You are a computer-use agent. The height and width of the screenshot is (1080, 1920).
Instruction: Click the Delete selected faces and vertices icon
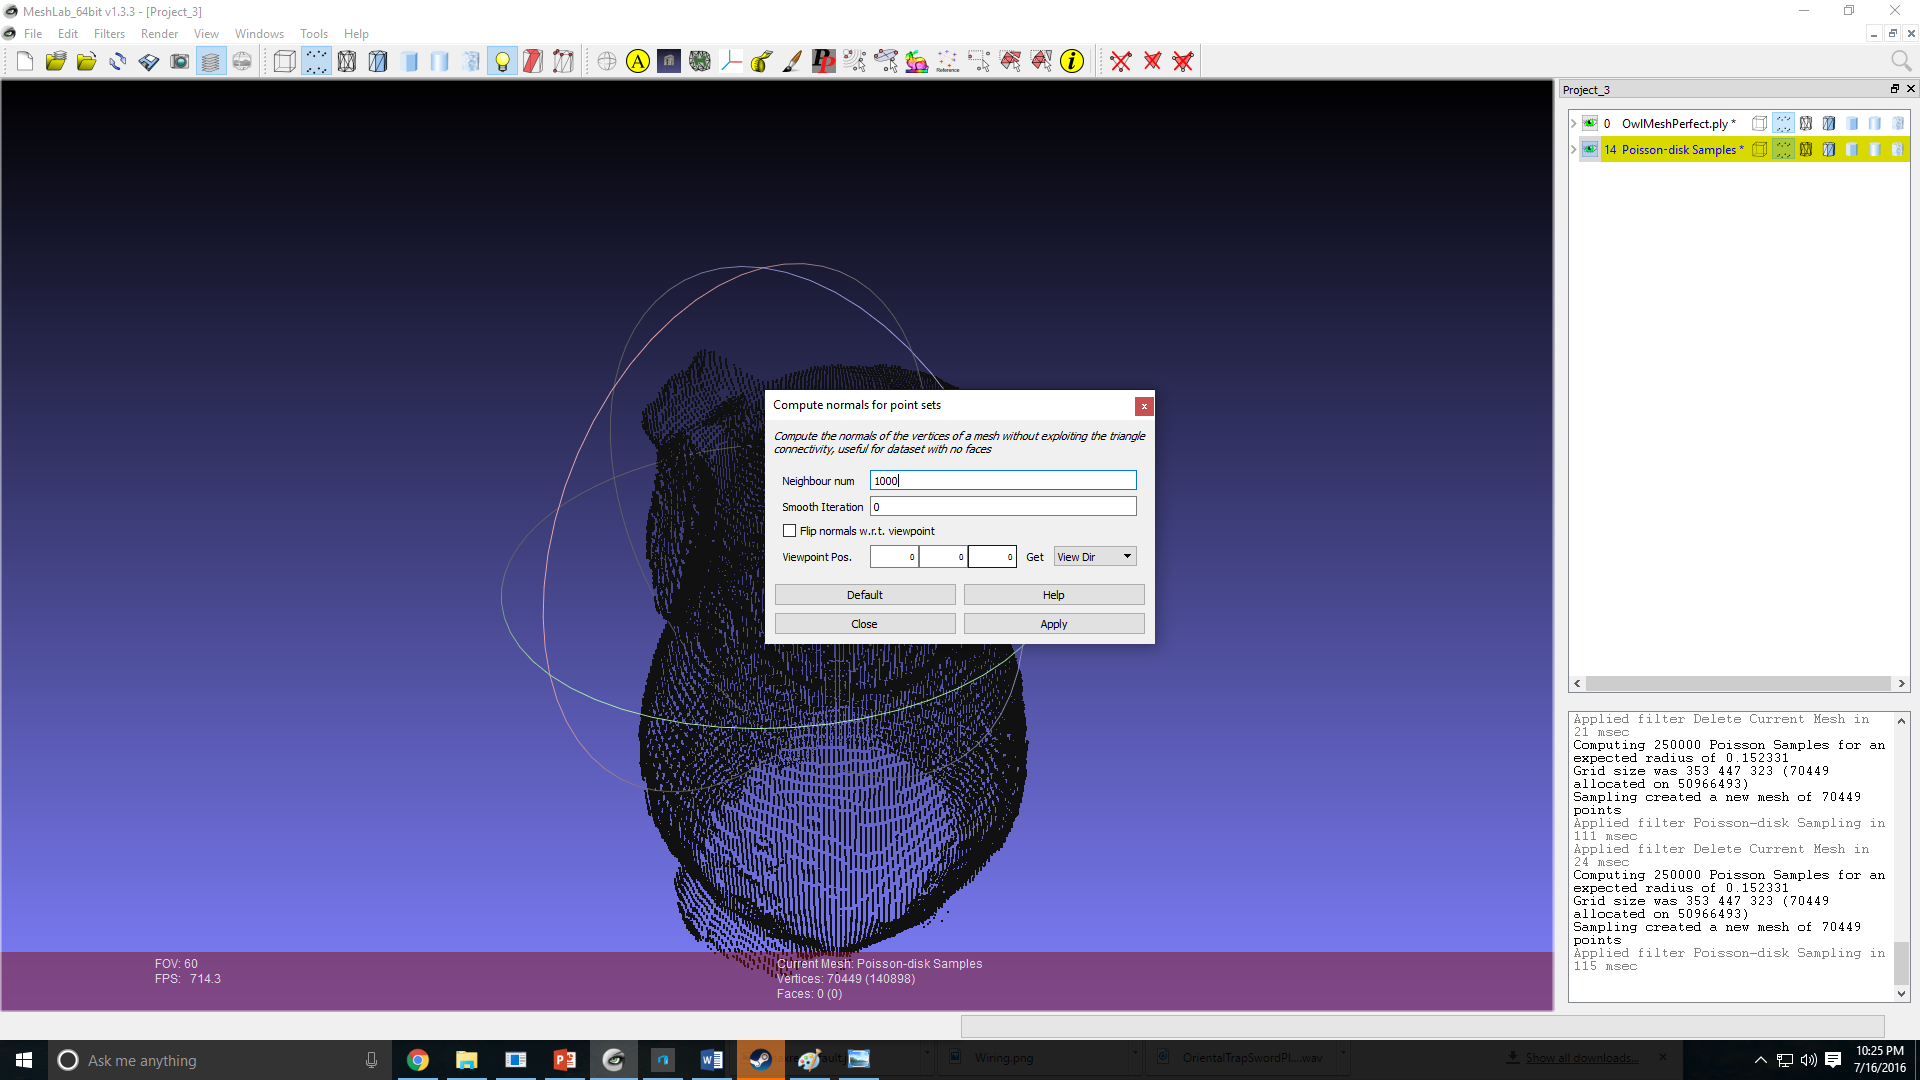1183,62
